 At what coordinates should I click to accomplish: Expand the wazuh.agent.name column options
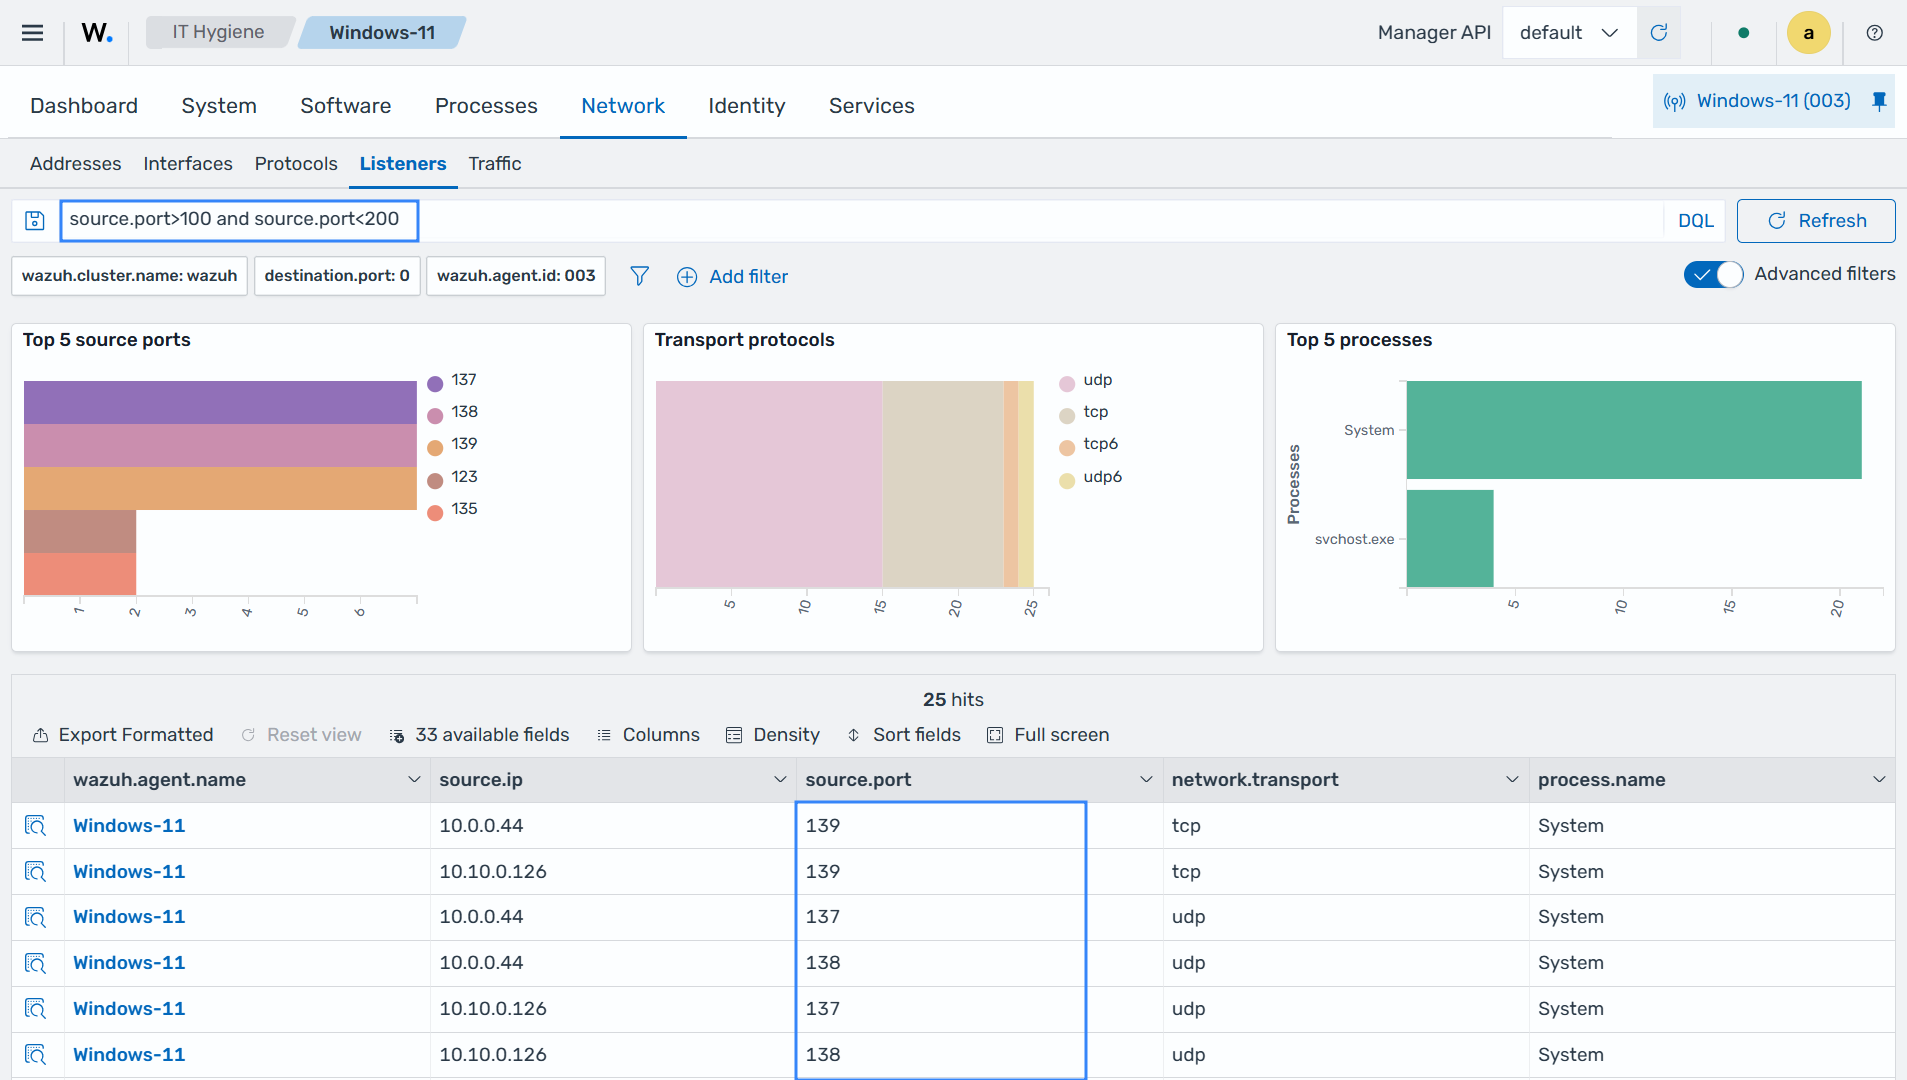coord(414,779)
